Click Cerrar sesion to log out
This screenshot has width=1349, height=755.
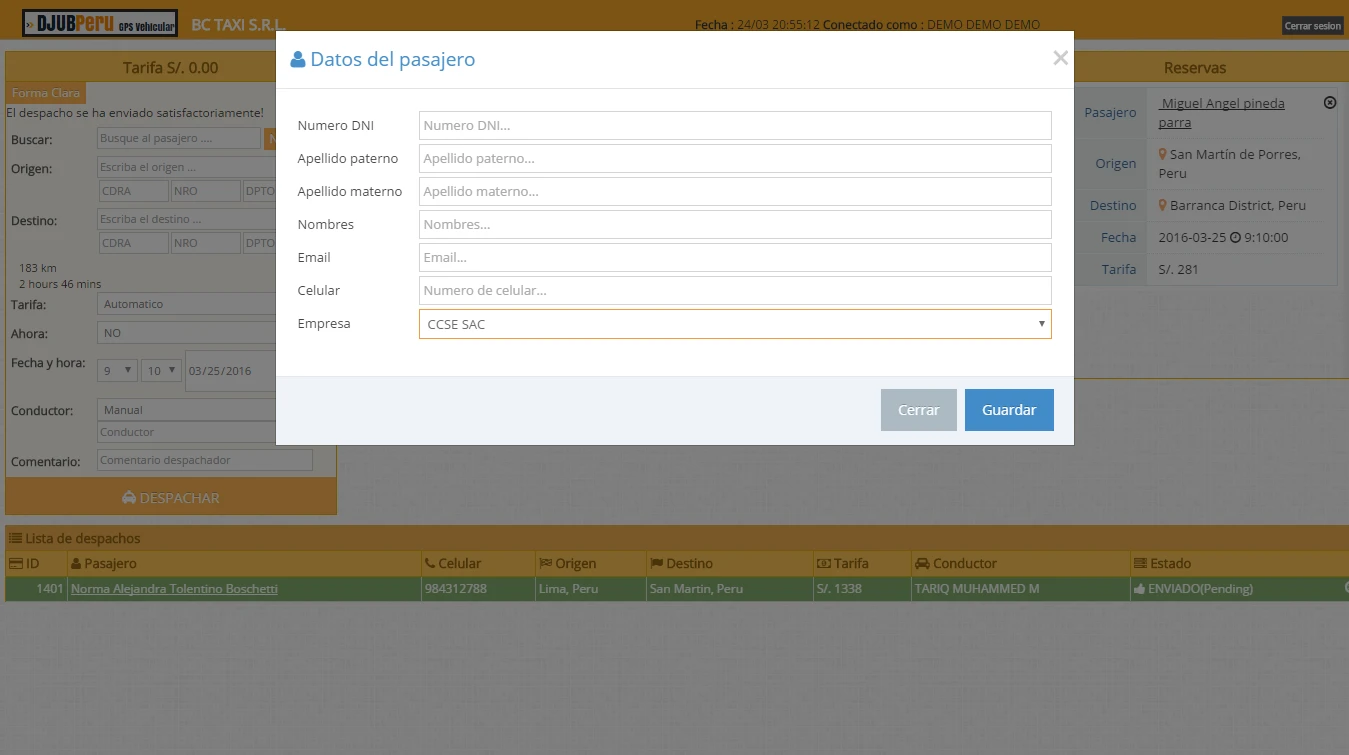pyautogui.click(x=1312, y=26)
